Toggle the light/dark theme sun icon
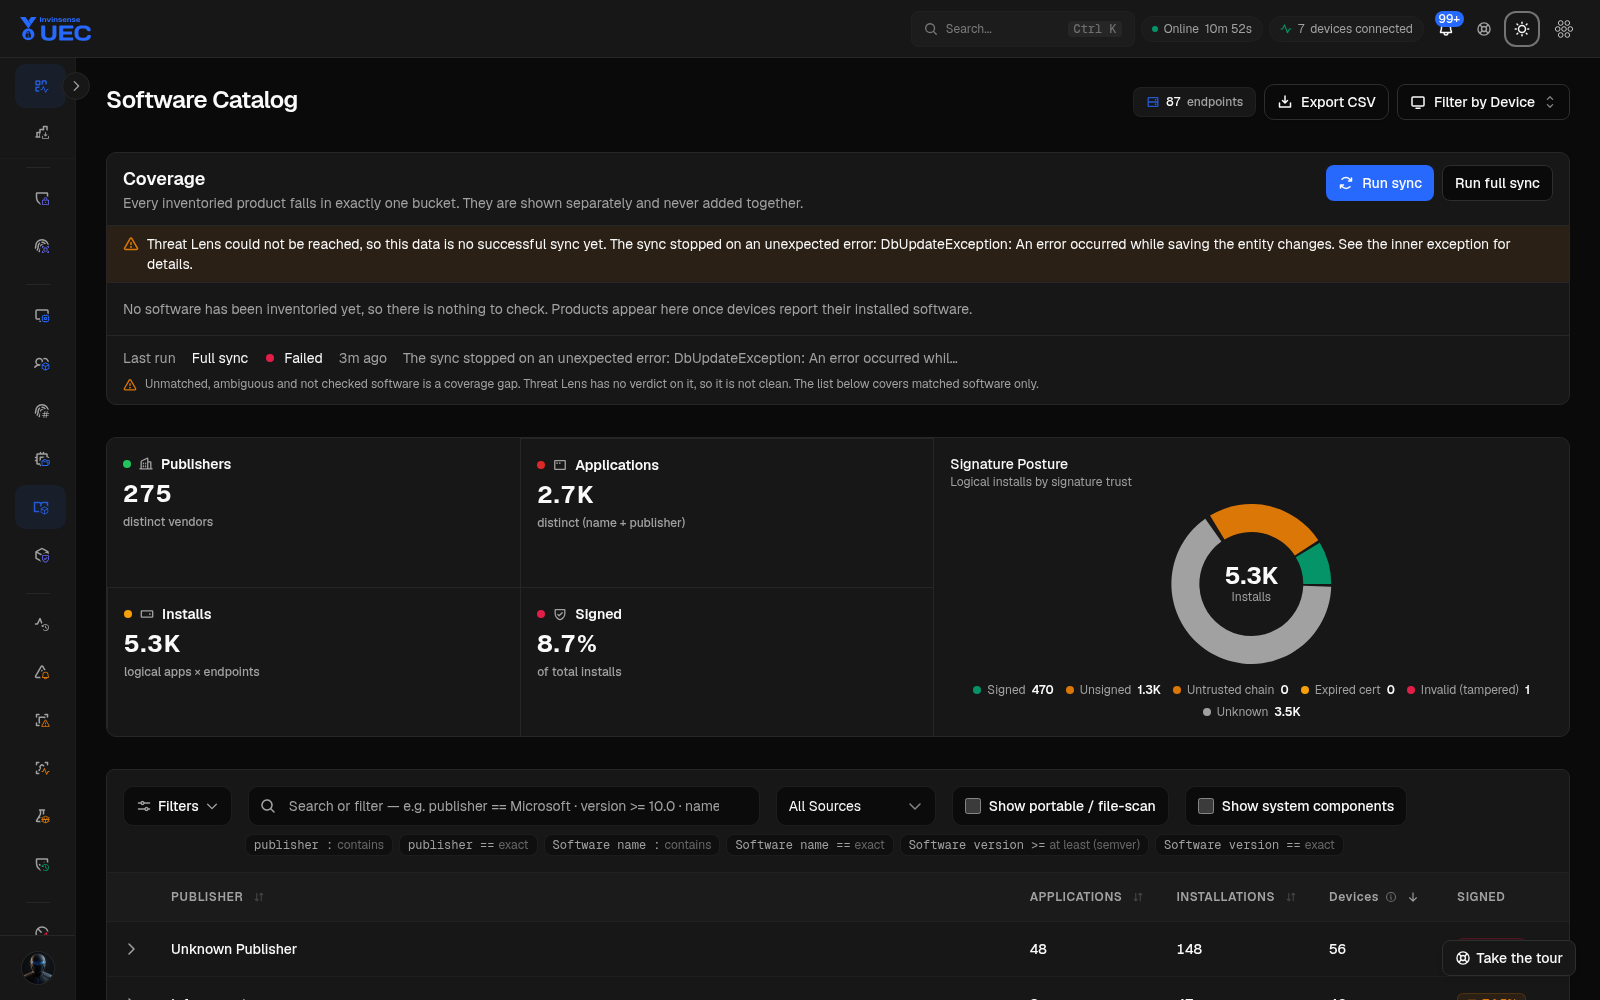This screenshot has width=1600, height=1000. tap(1522, 29)
